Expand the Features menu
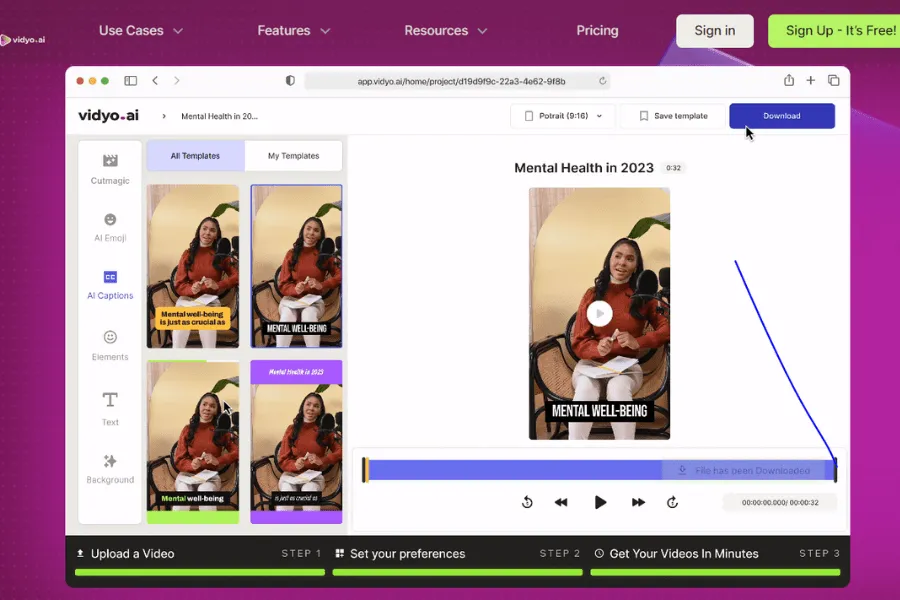 coord(293,30)
